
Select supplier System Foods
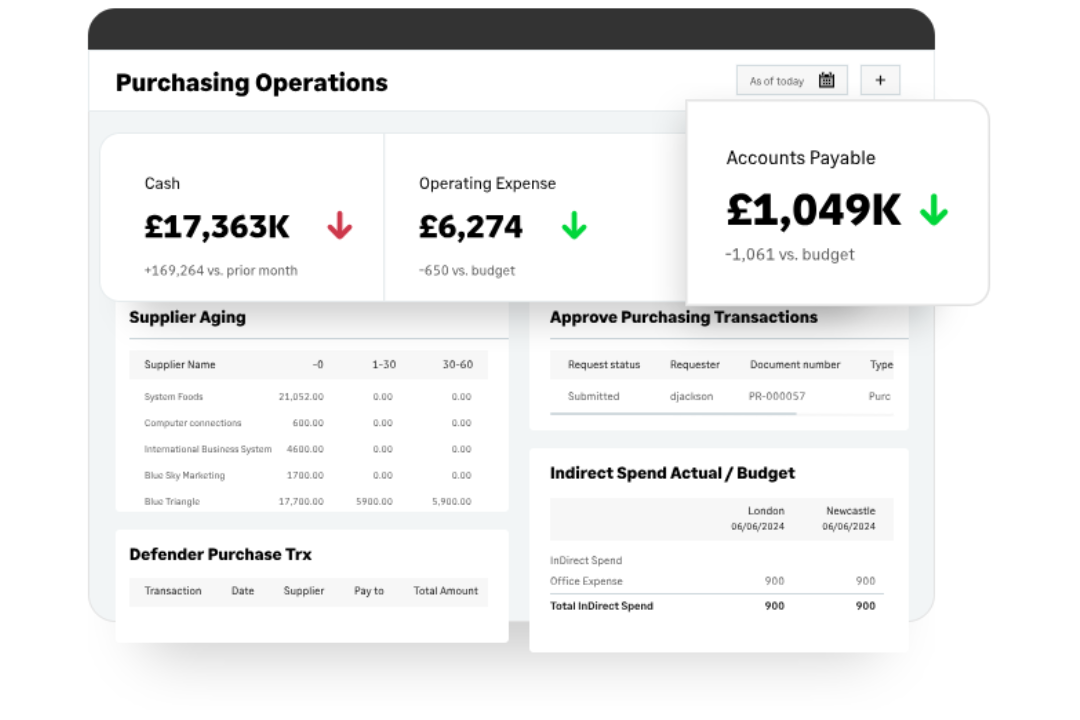pos(173,396)
